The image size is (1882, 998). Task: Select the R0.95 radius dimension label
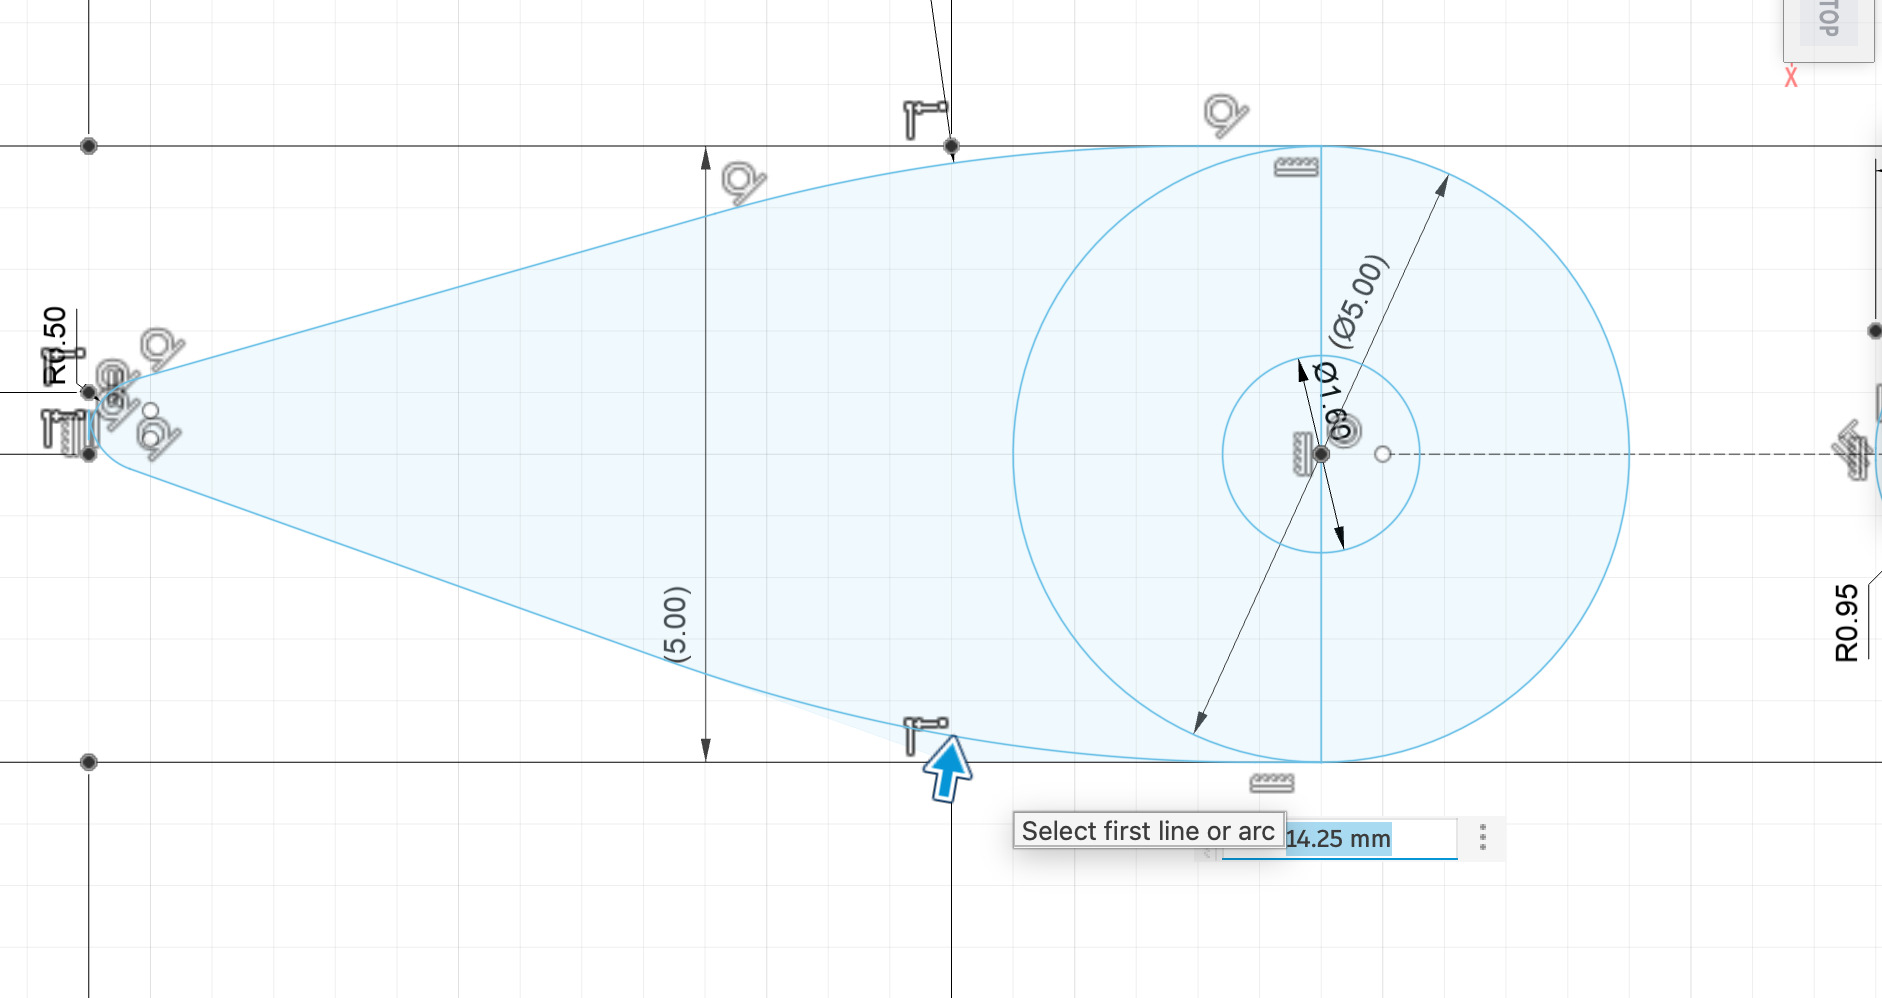tap(1846, 624)
